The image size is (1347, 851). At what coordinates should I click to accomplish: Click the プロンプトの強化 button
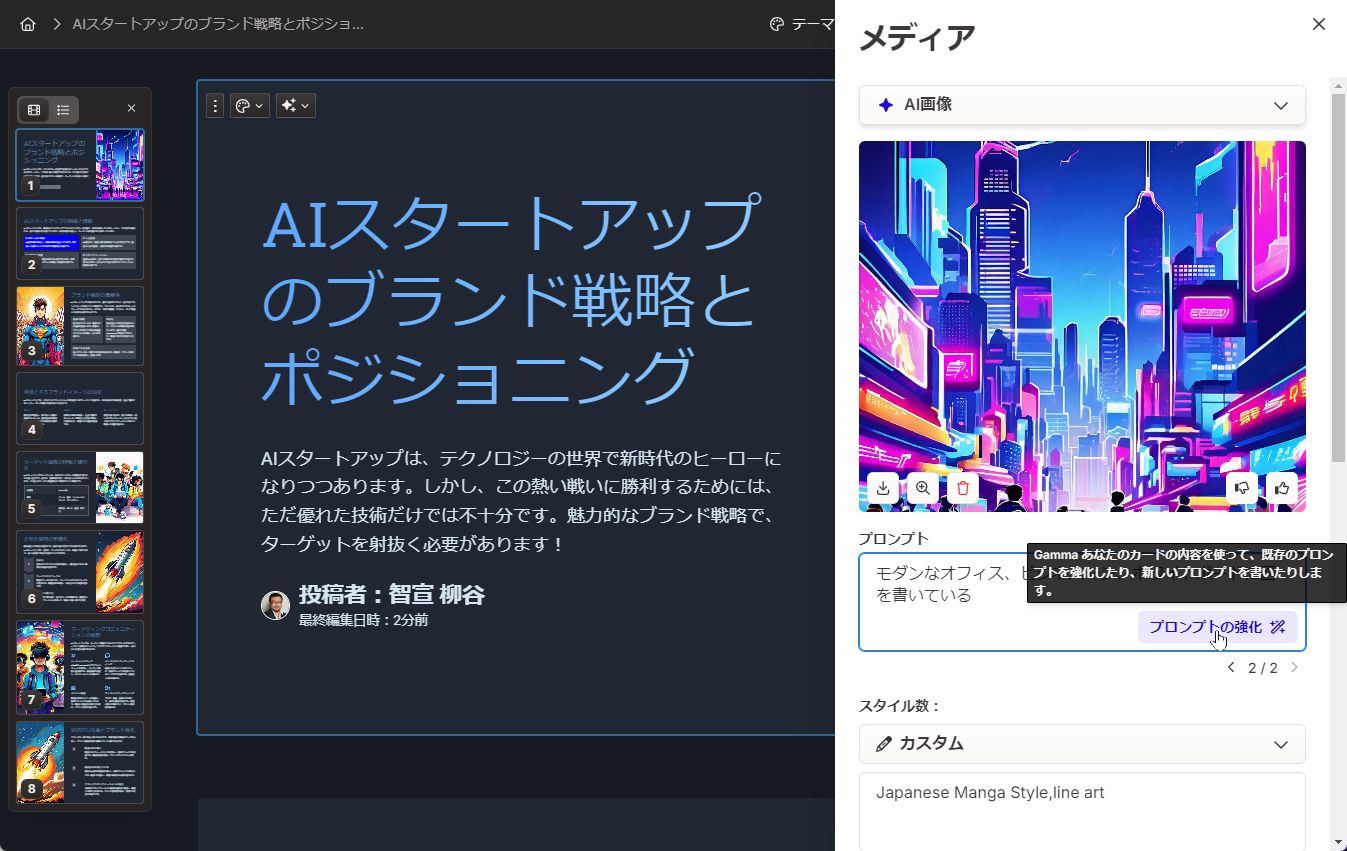coord(1210,627)
